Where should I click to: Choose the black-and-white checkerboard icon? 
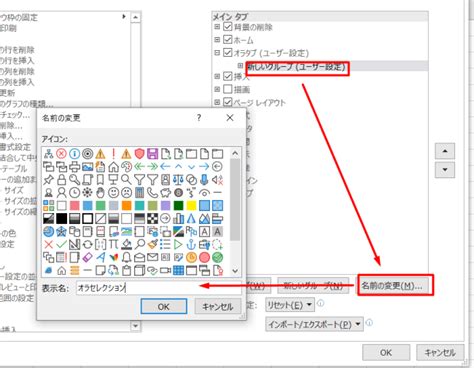(x=152, y=218)
